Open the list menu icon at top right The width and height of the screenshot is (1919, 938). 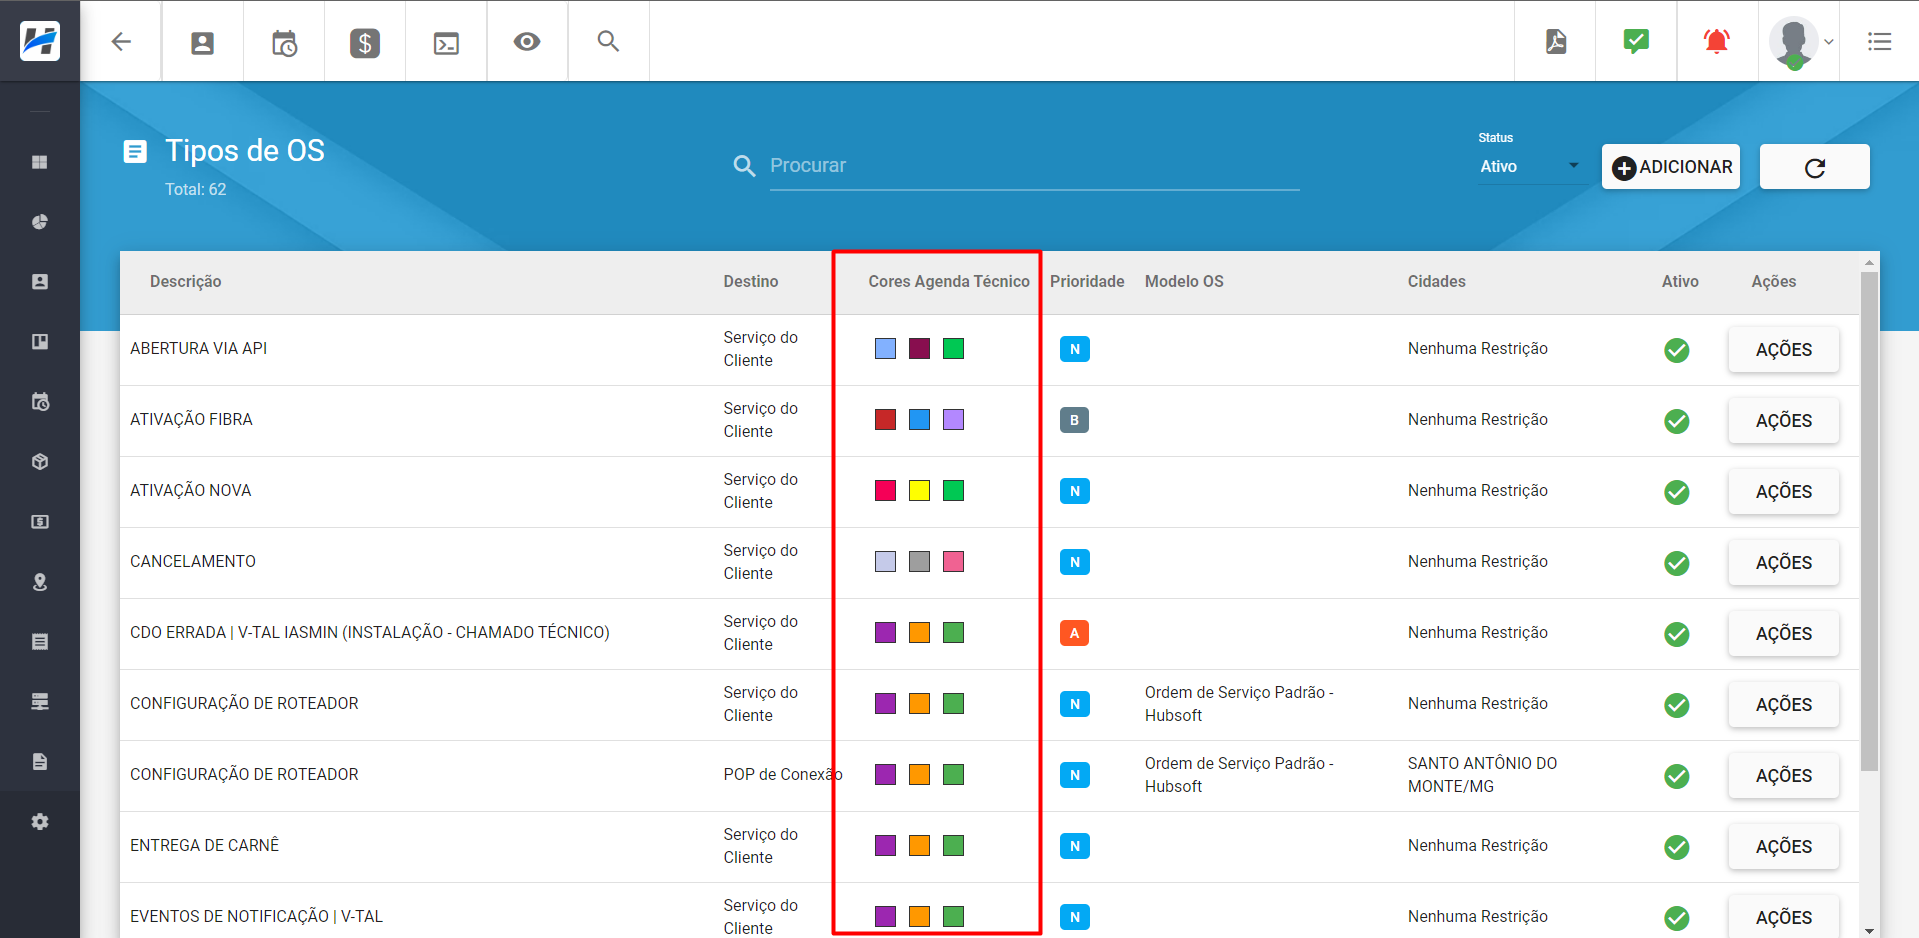click(x=1879, y=41)
